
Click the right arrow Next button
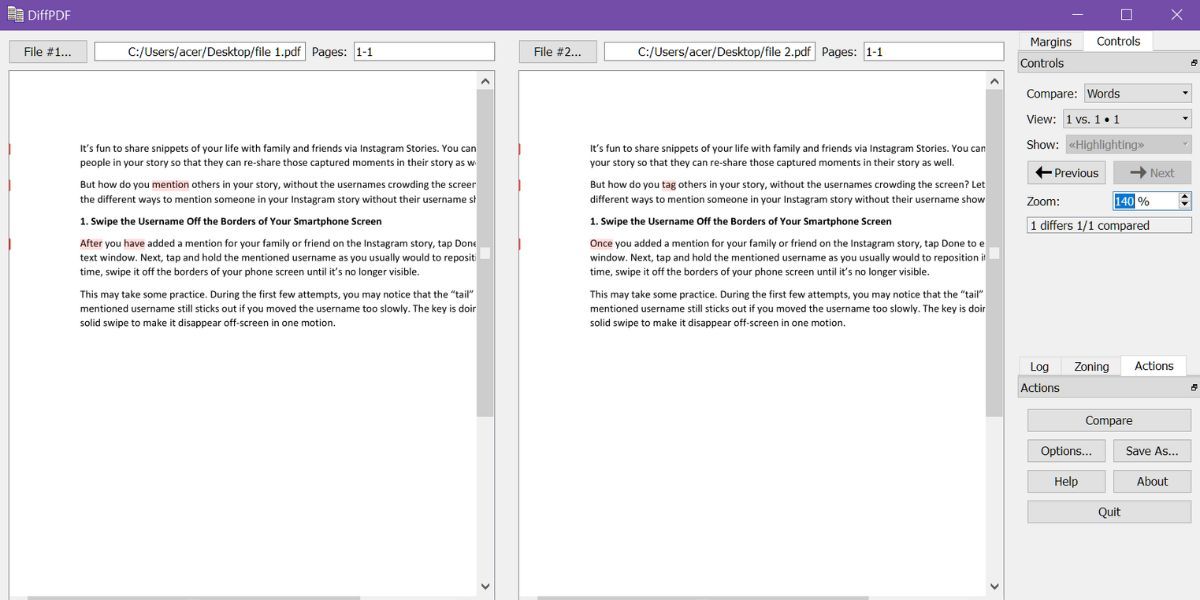(1152, 173)
